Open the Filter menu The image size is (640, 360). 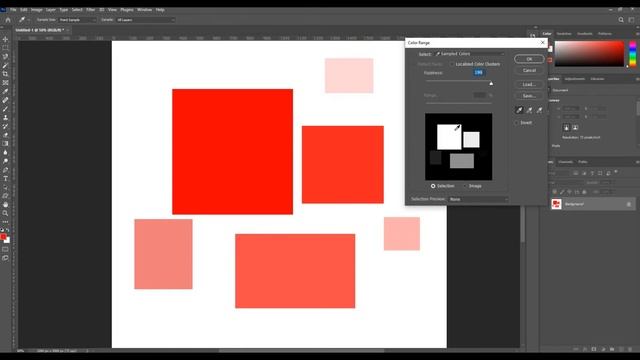pos(91,10)
